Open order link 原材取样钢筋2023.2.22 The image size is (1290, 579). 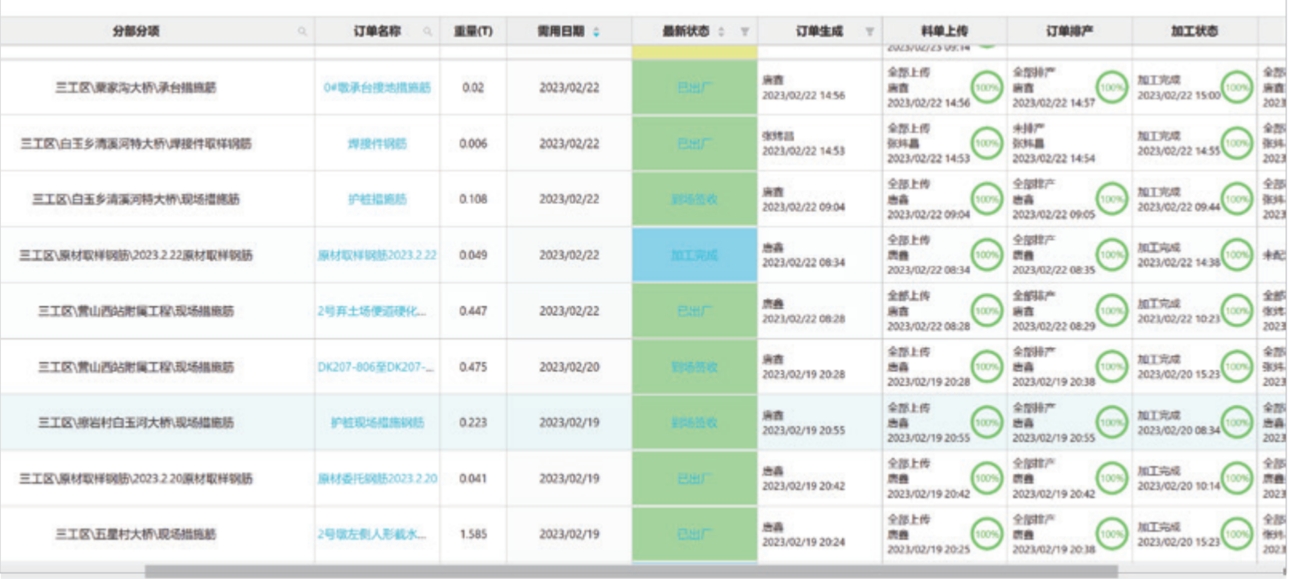point(377,256)
